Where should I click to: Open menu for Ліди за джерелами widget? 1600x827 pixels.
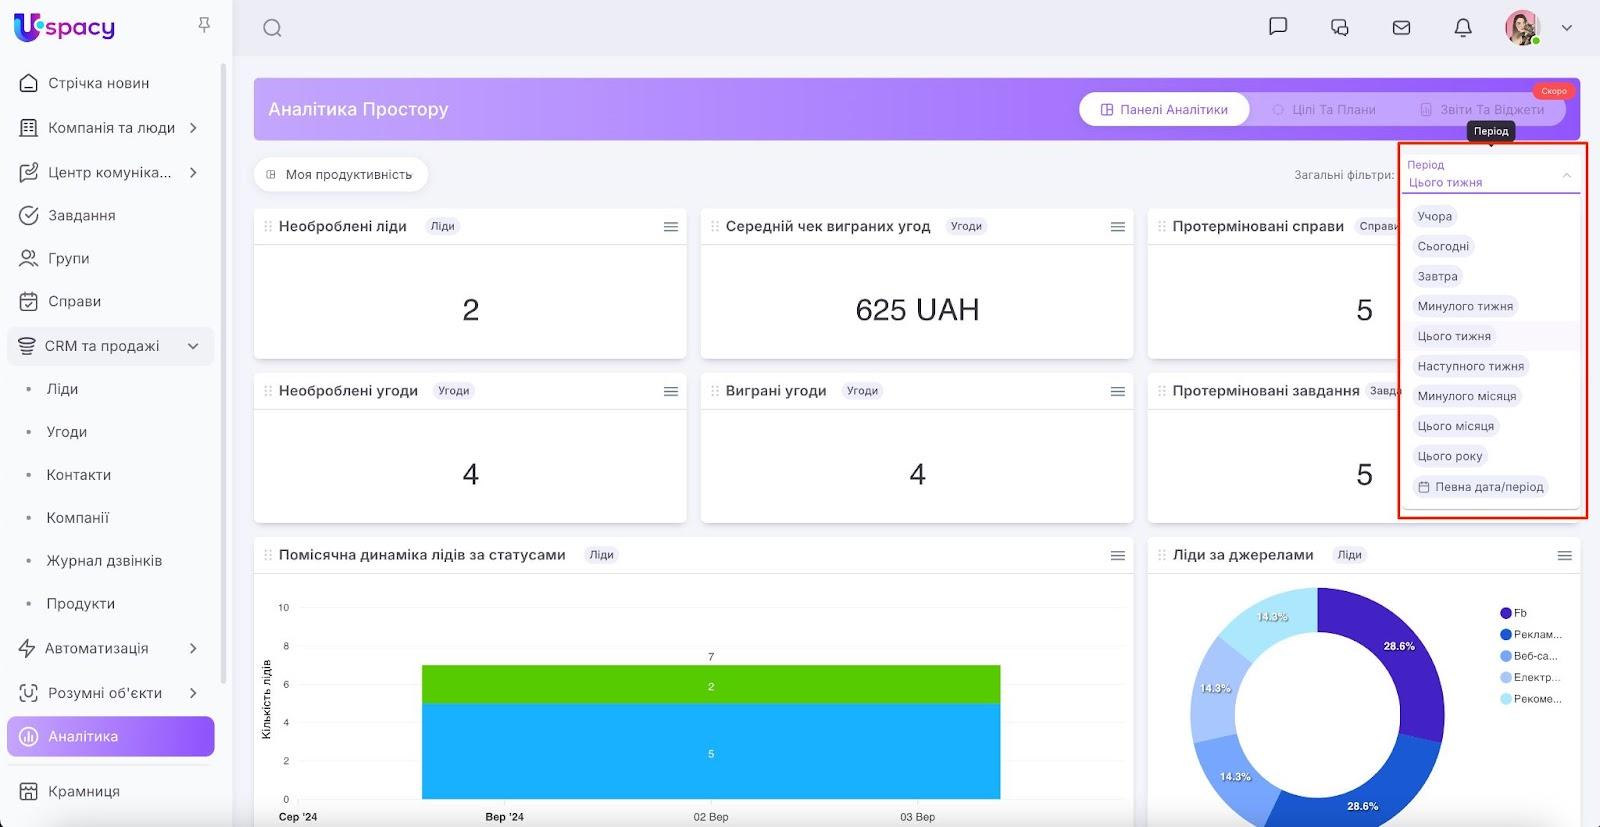[x=1565, y=555]
